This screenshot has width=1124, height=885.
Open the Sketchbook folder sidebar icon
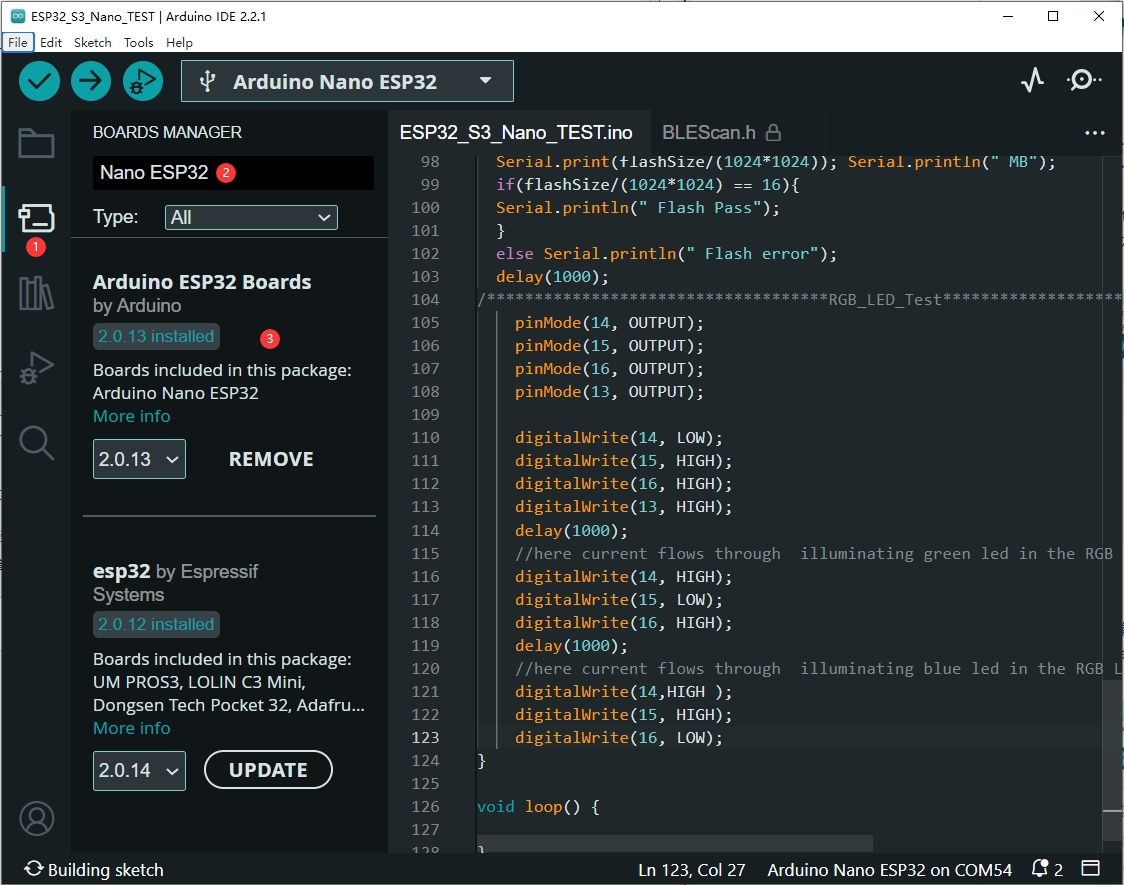(36, 144)
